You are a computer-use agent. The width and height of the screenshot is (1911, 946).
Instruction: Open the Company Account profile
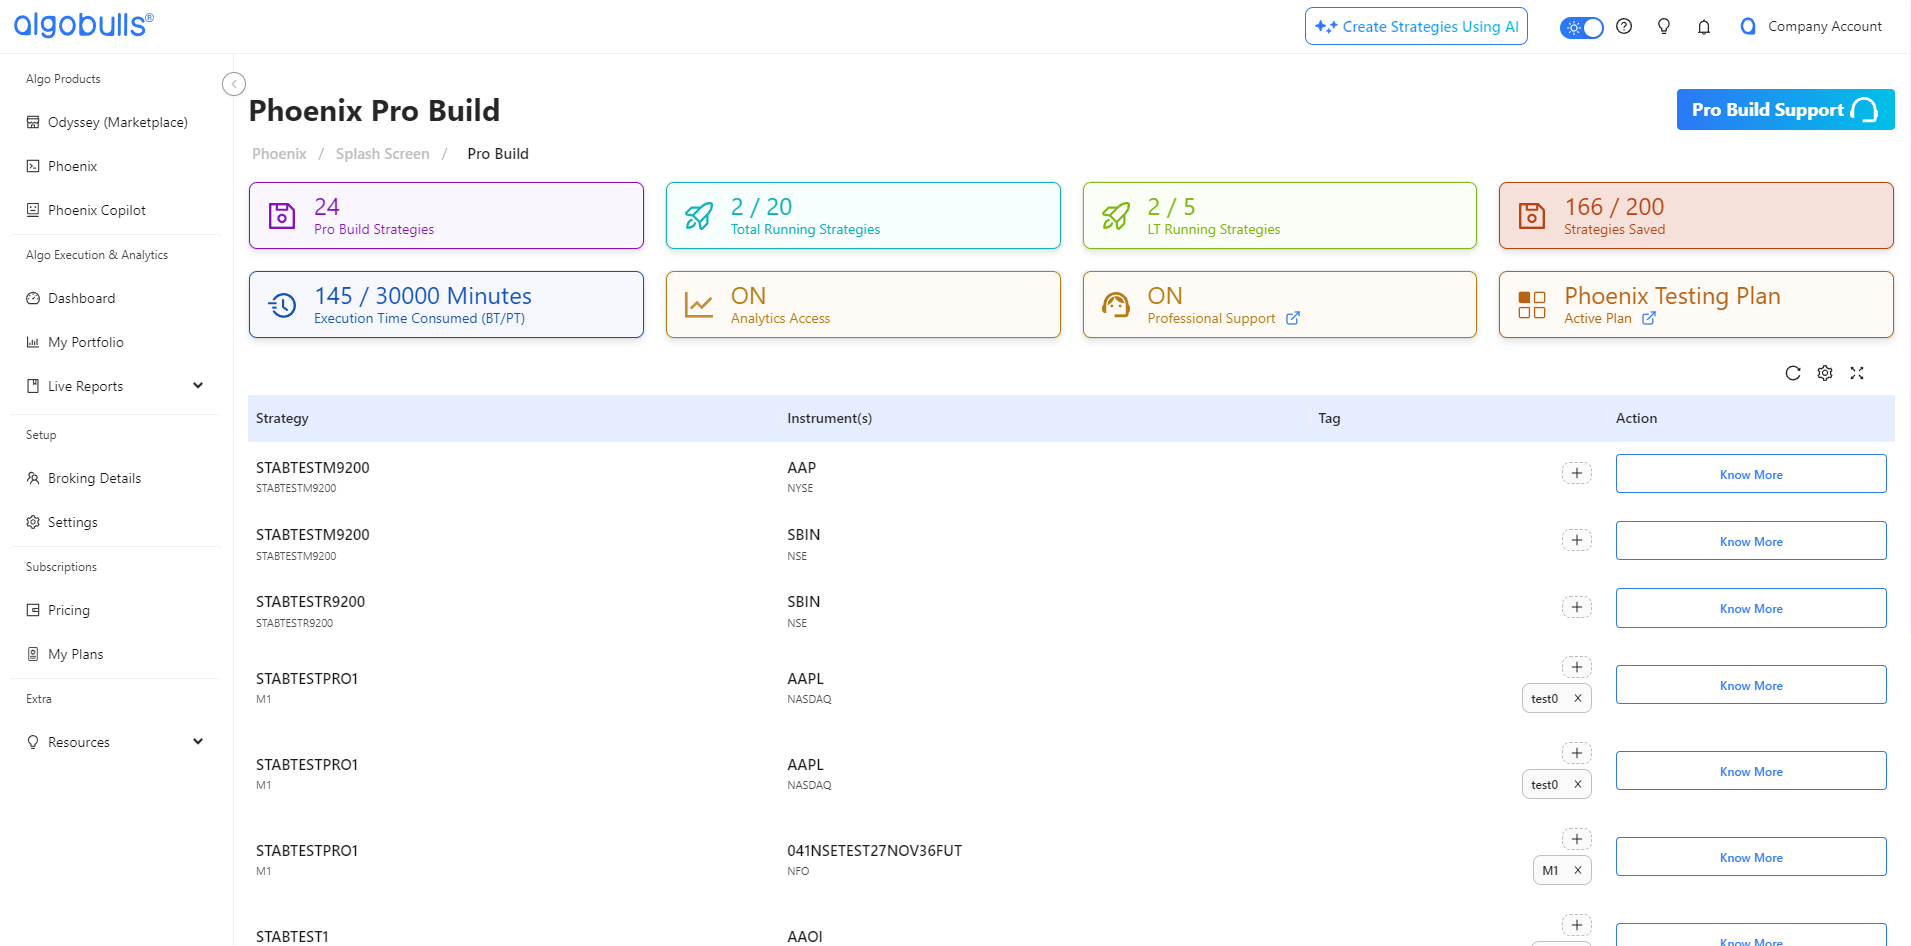tap(1811, 27)
